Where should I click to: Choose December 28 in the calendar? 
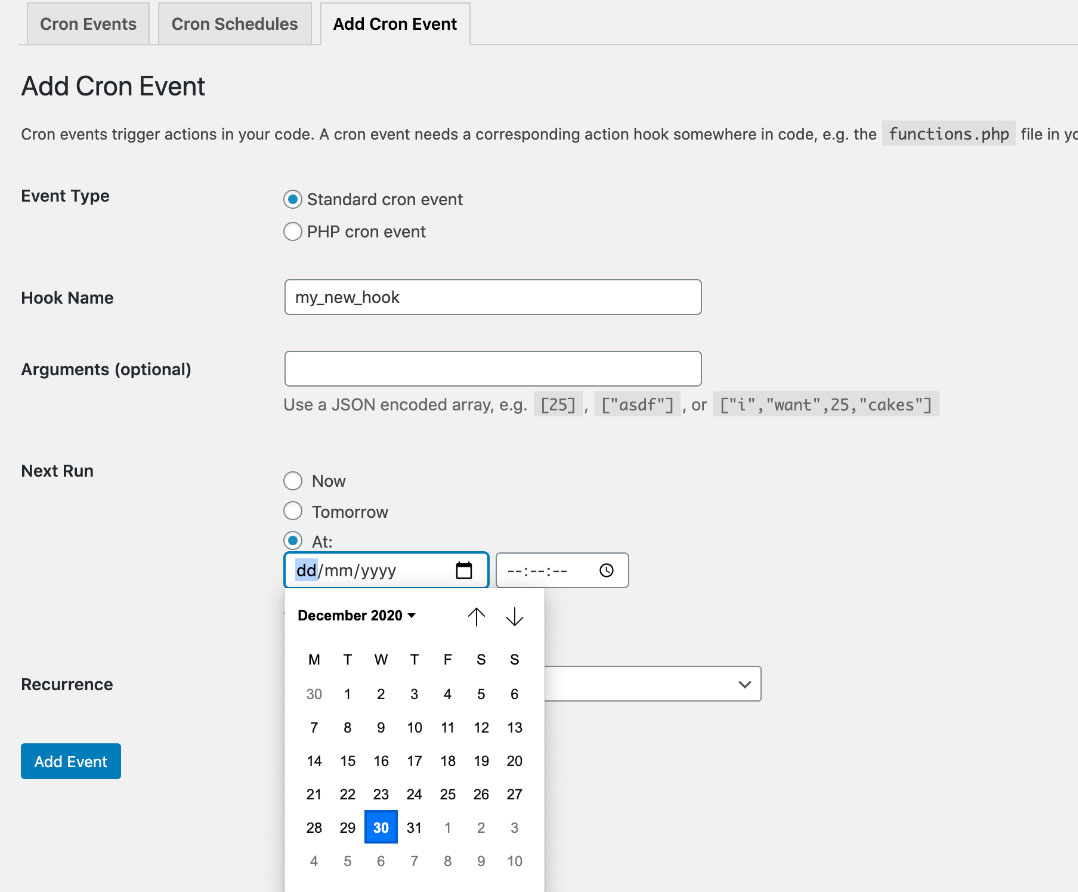tap(314, 827)
